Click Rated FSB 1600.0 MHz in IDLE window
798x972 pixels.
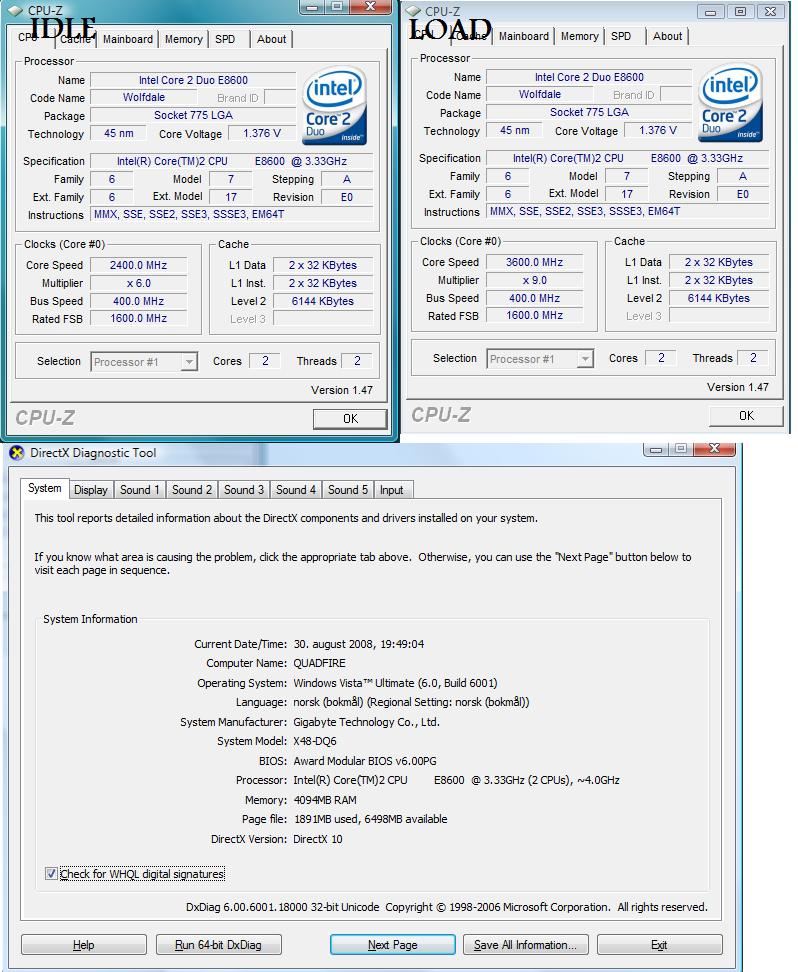[138, 319]
